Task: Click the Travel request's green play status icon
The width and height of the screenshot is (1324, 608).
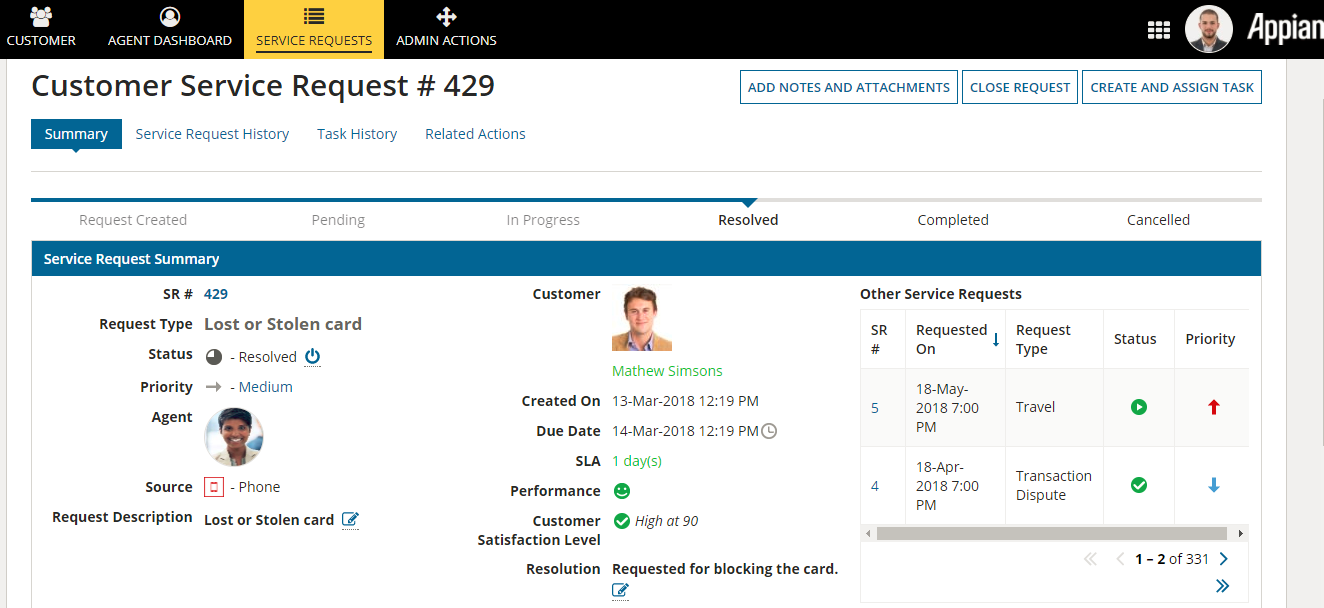Action: (x=1139, y=407)
